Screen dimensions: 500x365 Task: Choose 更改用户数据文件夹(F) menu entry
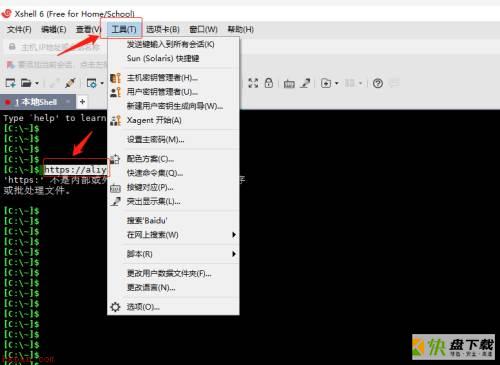click(x=173, y=274)
